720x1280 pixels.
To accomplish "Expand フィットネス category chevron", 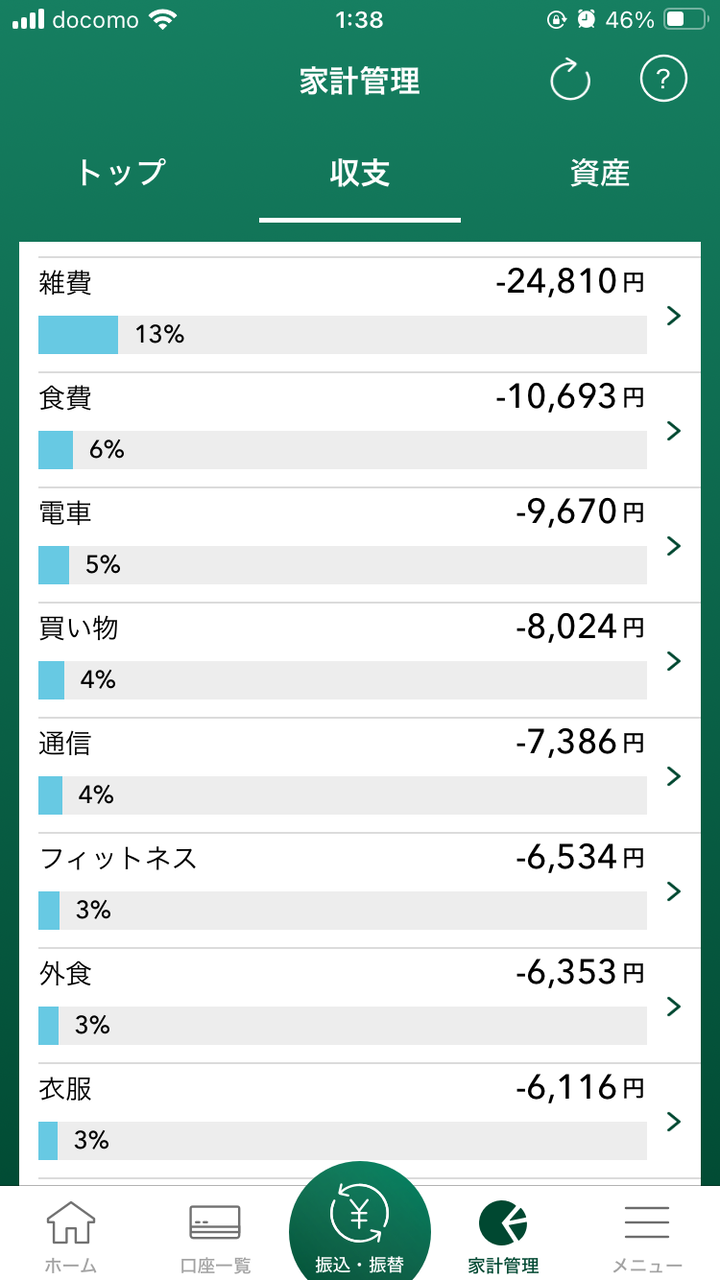I will click(673, 891).
